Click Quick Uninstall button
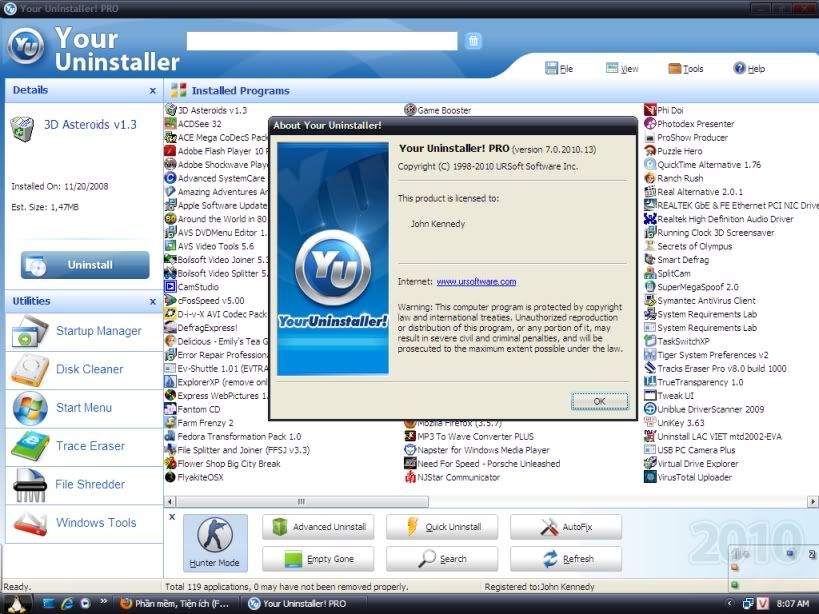This screenshot has width=819, height=614. coord(442,527)
